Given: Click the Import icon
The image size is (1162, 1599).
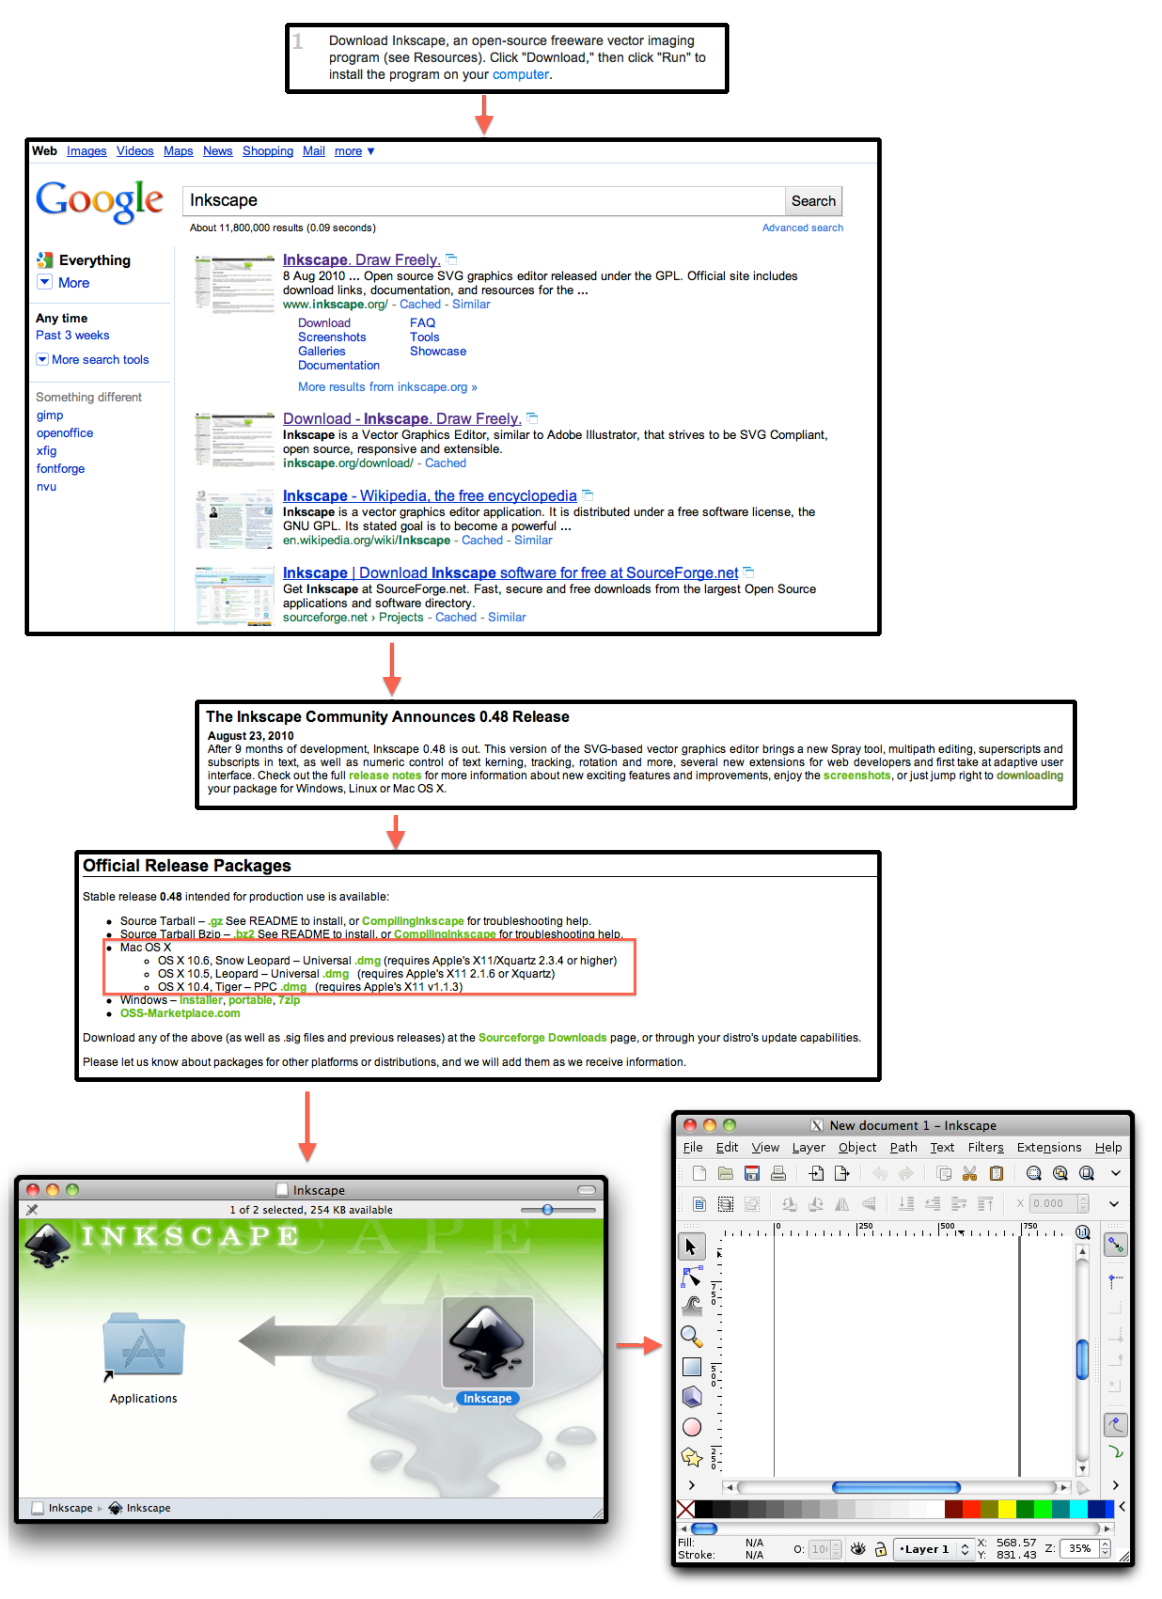Looking at the screenshot, I should (816, 1174).
